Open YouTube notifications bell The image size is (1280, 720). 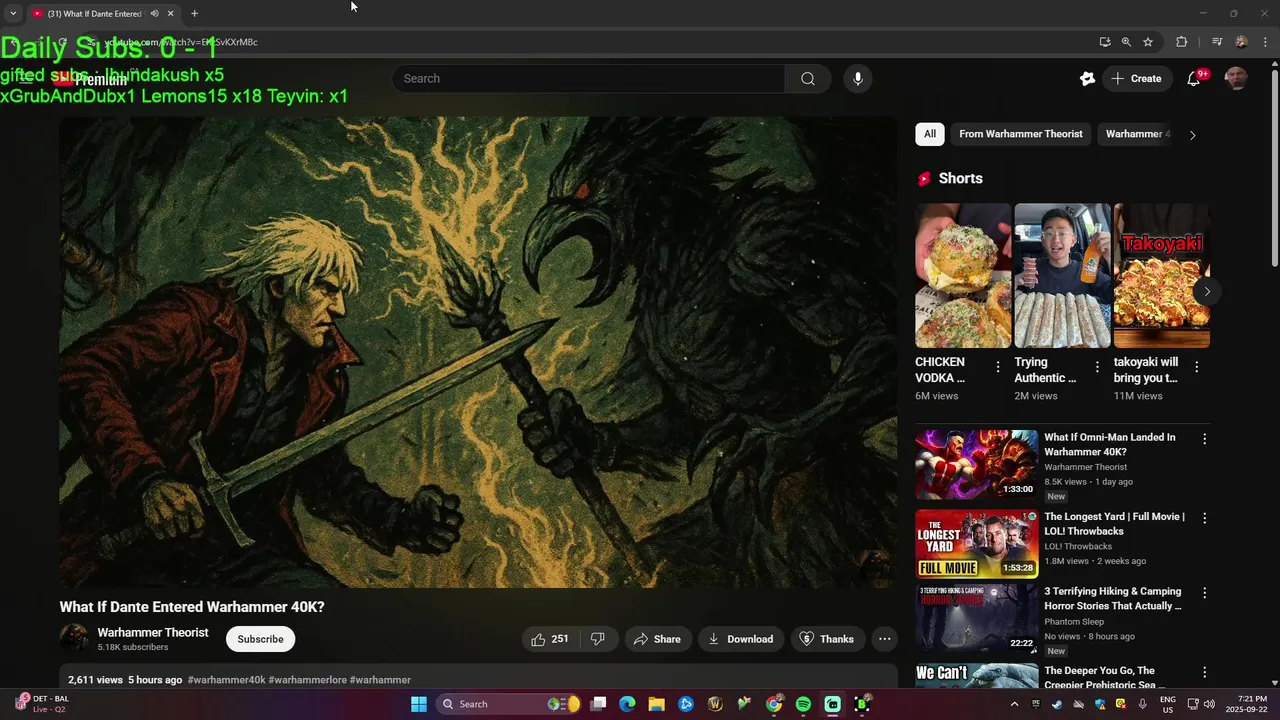coord(1194,79)
